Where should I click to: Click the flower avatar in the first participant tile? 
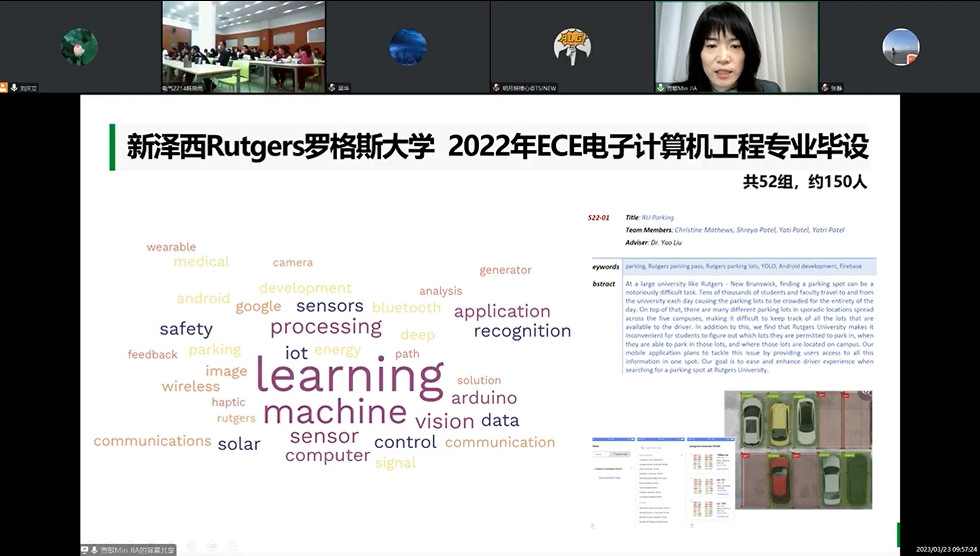[79, 46]
